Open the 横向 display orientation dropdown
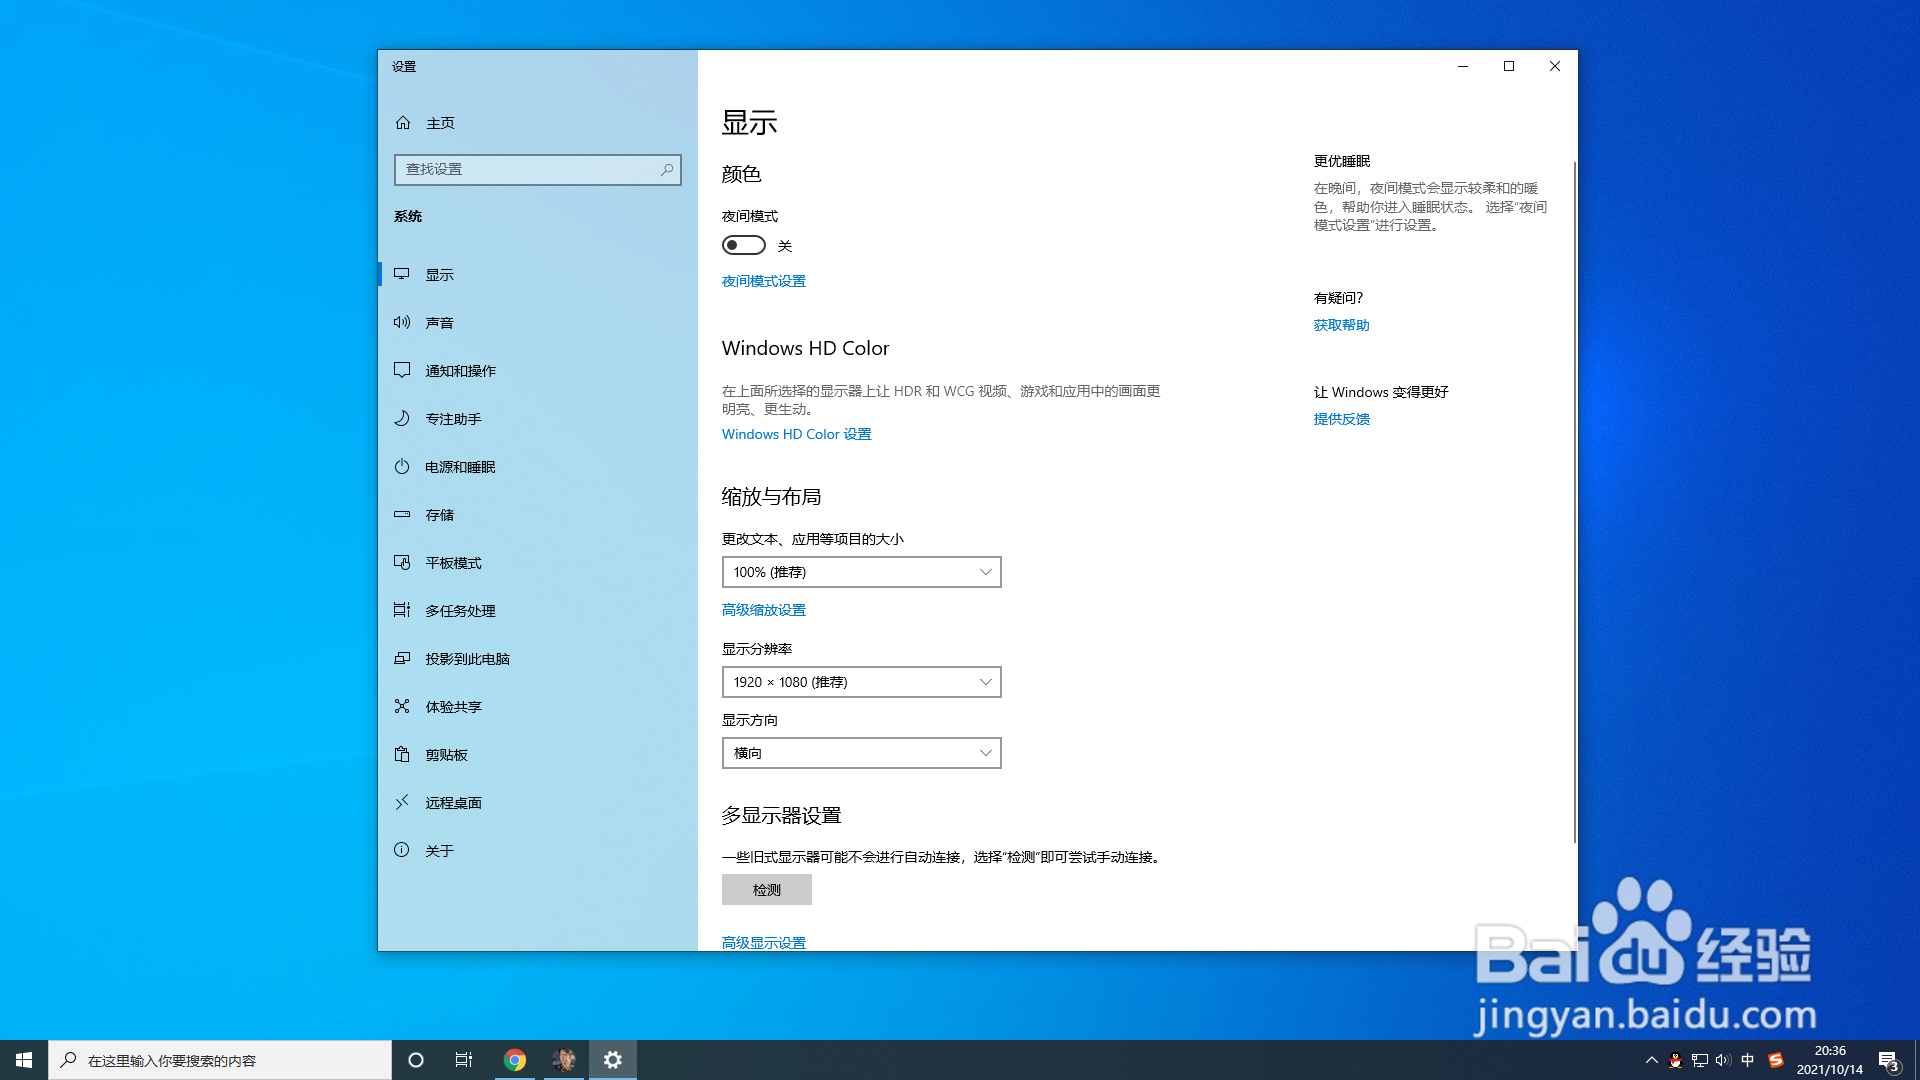Image resolution: width=1920 pixels, height=1080 pixels. [862, 753]
